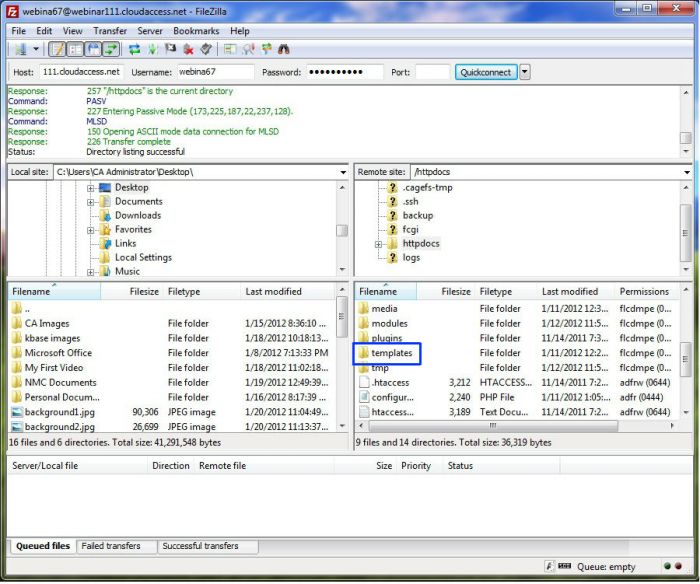Open the Edit menu
This screenshot has height=584, width=700.
(44, 31)
